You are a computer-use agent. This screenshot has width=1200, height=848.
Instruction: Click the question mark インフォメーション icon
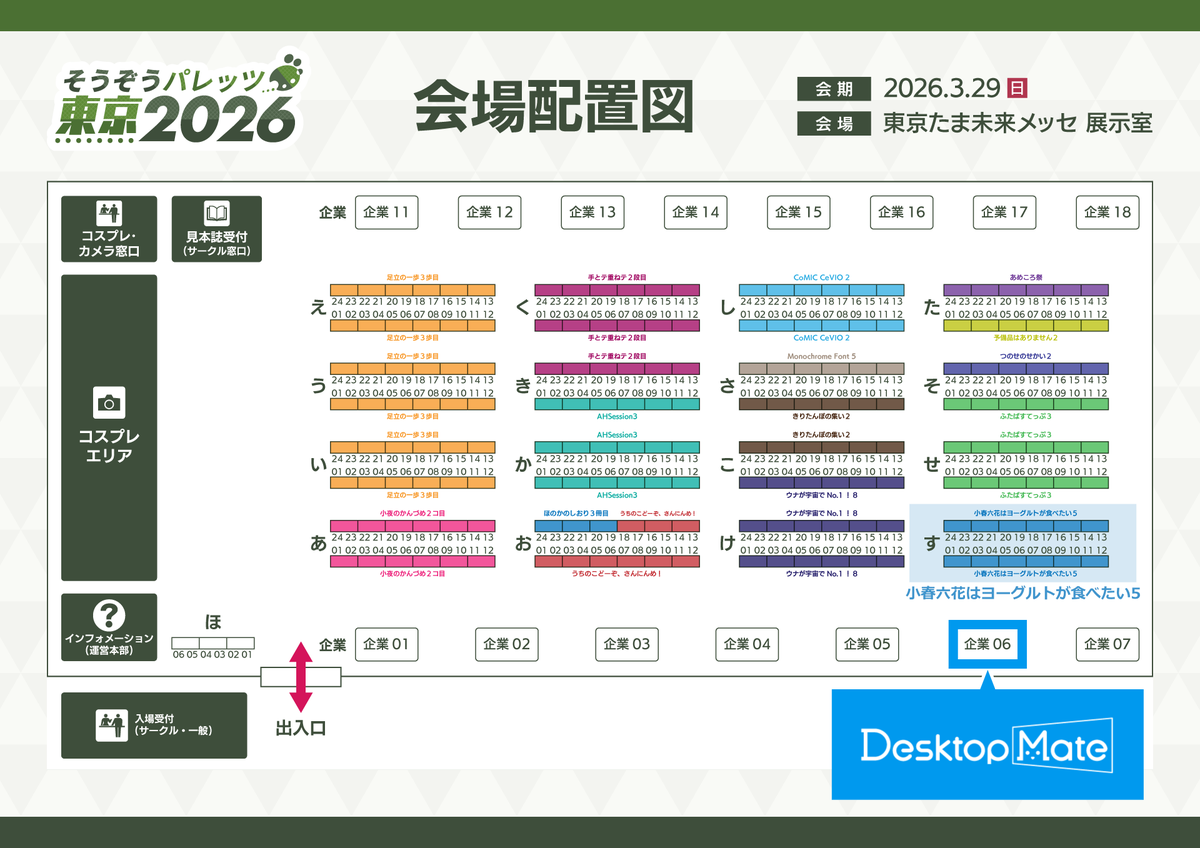(x=109, y=613)
